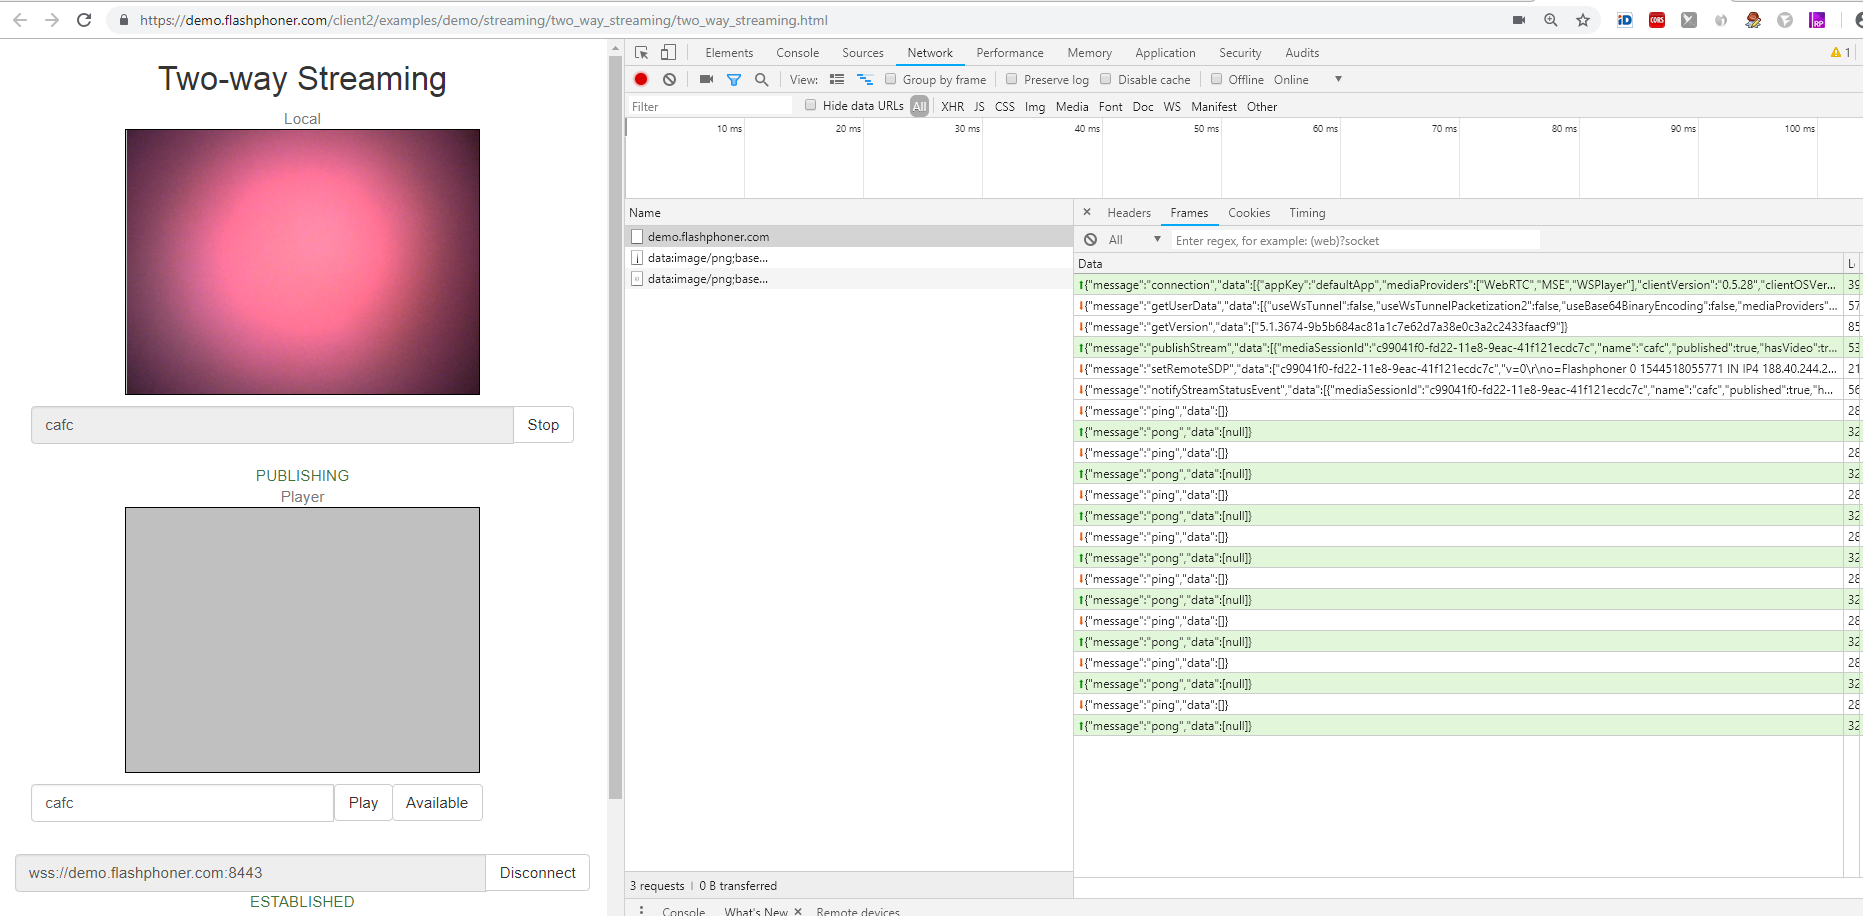Click the Disconnect button
The width and height of the screenshot is (1863, 916).
pyautogui.click(x=537, y=873)
